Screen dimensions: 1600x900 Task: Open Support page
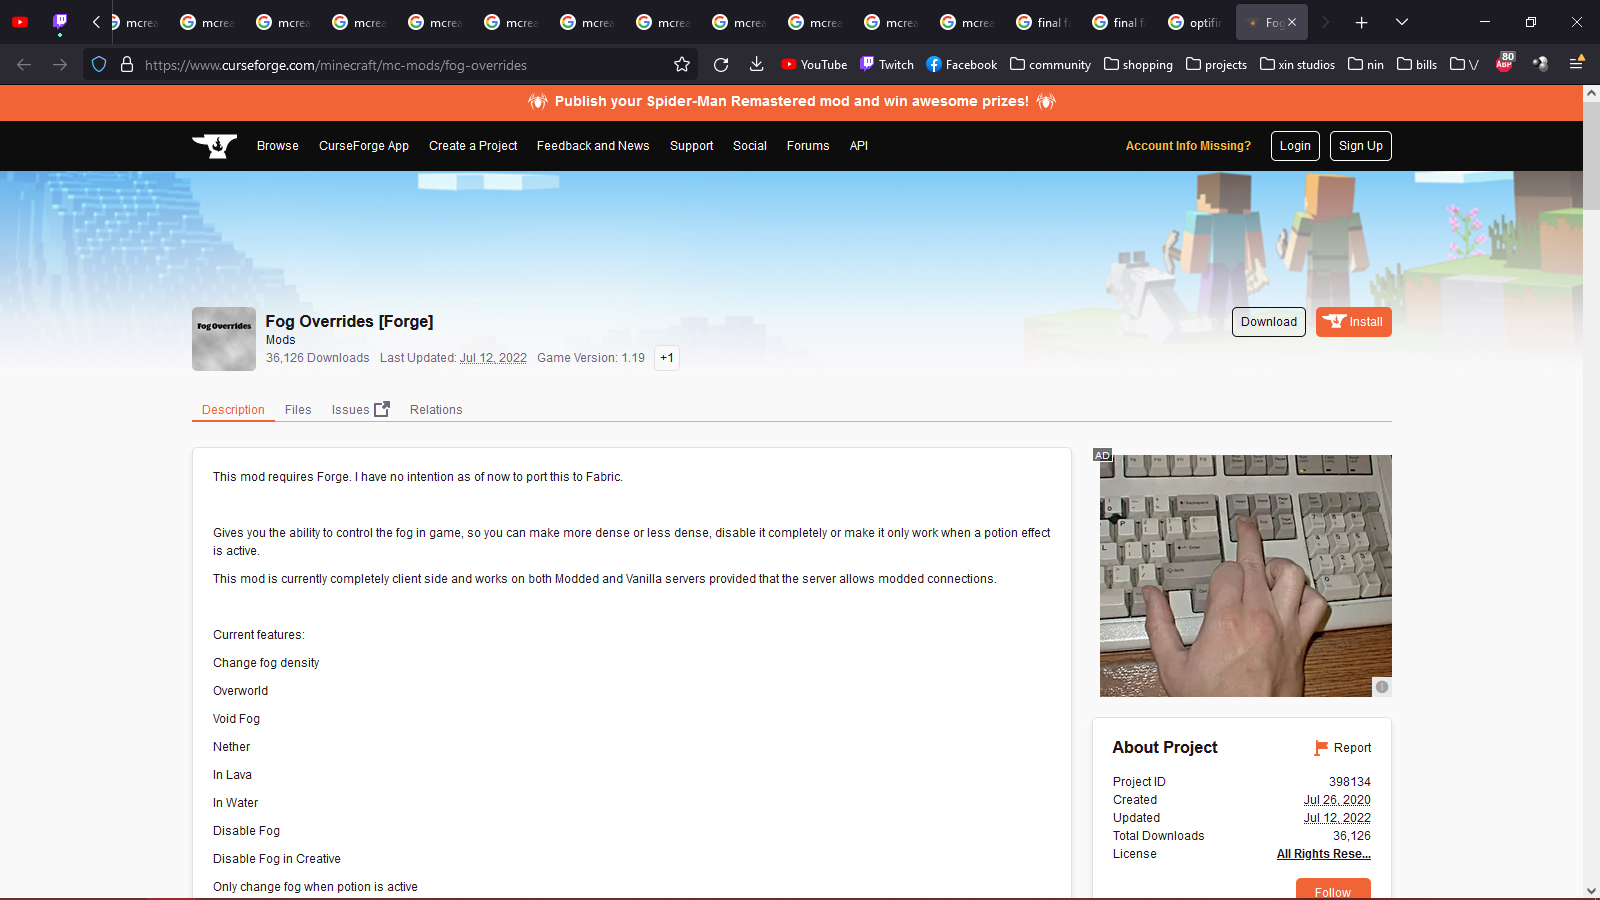(x=692, y=146)
